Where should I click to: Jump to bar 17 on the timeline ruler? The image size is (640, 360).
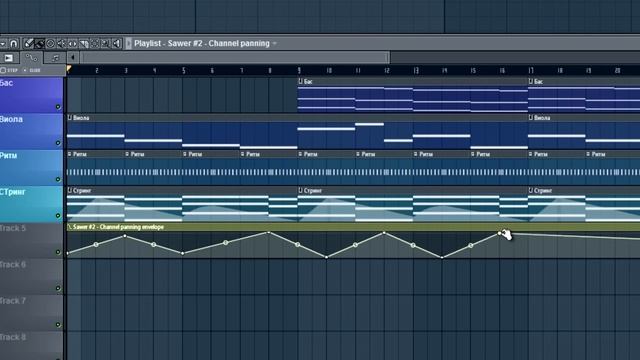pyautogui.click(x=531, y=71)
